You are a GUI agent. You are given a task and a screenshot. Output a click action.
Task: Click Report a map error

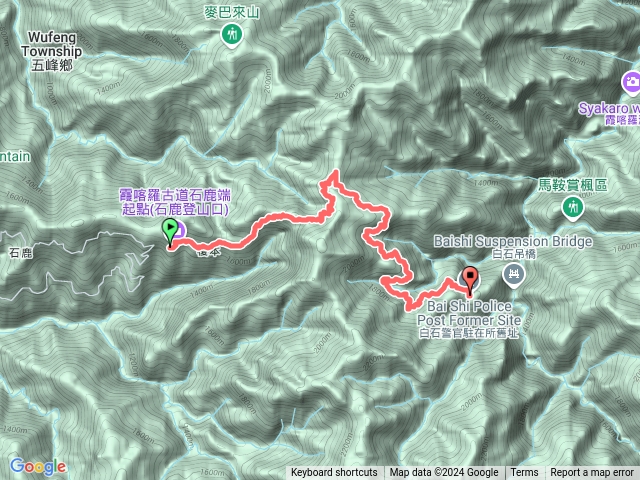click(591, 473)
